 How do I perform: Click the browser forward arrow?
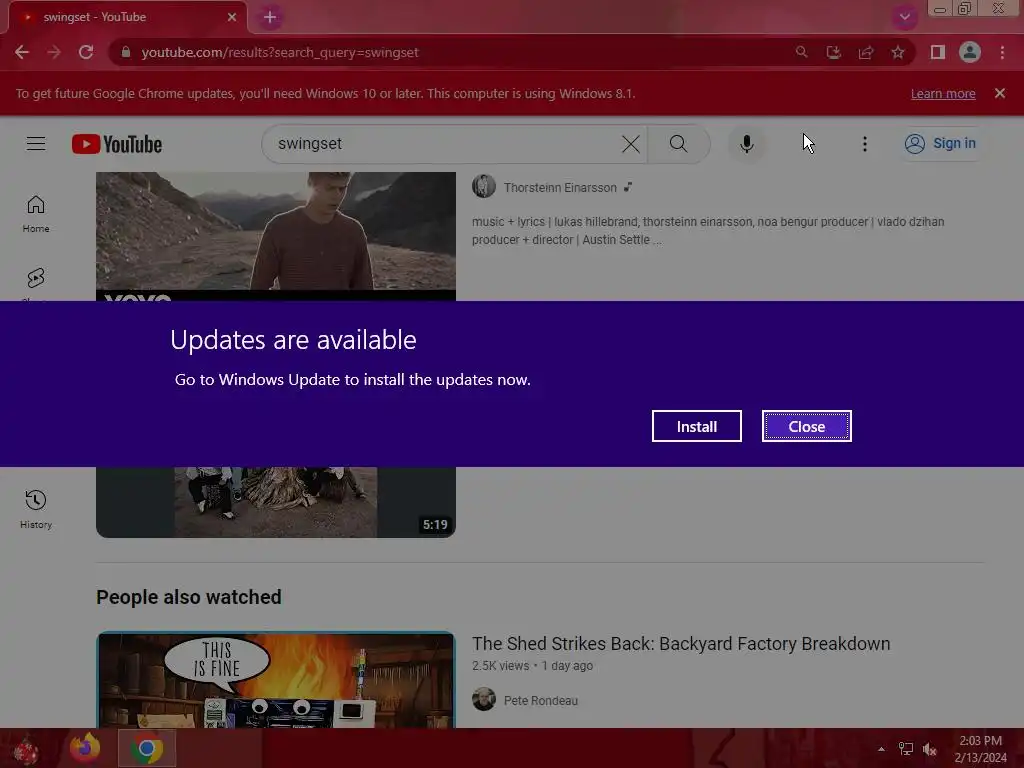click(54, 52)
